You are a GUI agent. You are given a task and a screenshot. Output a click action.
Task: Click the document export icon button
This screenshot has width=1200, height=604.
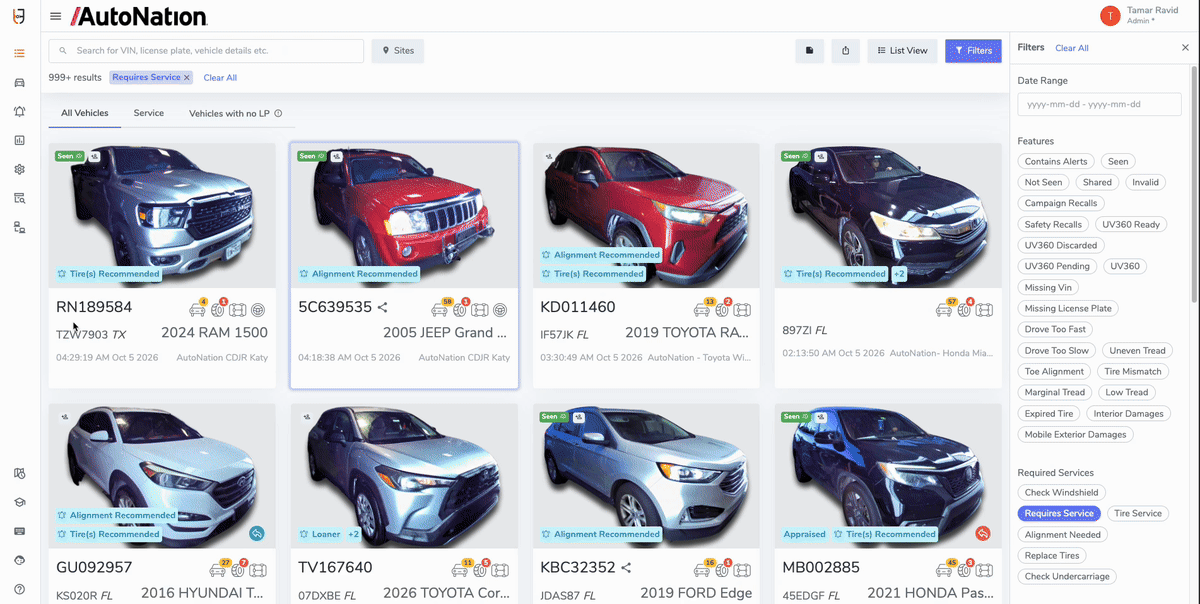click(810, 51)
